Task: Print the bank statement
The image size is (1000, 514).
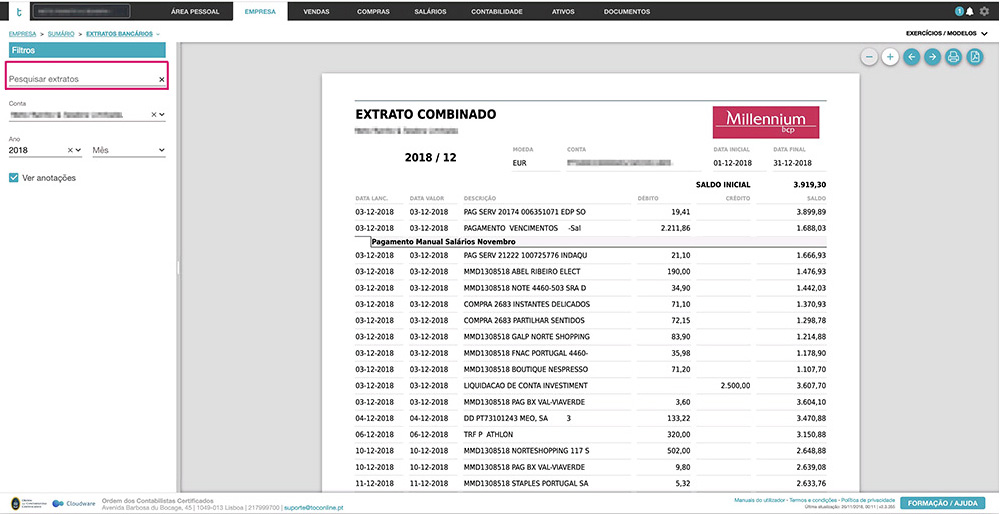Action: (953, 57)
